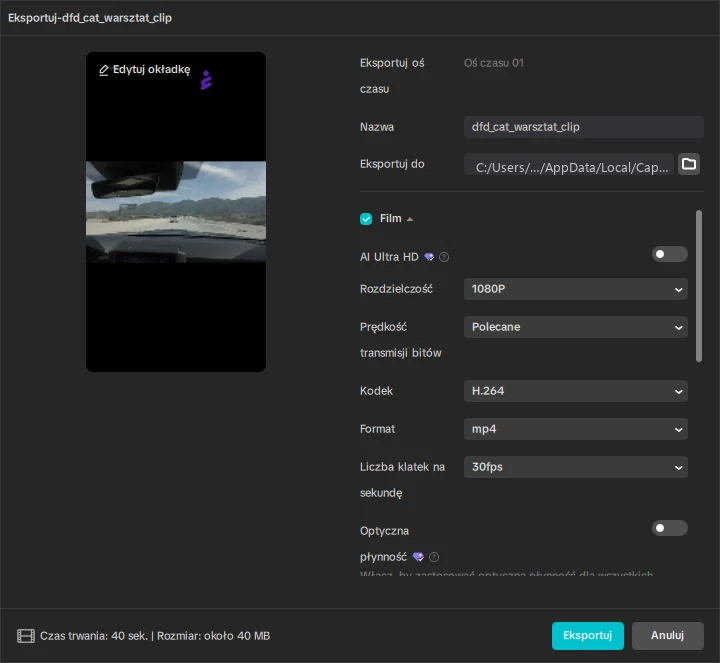Click the Format label
This screenshot has width=720, height=663.
[377, 429]
